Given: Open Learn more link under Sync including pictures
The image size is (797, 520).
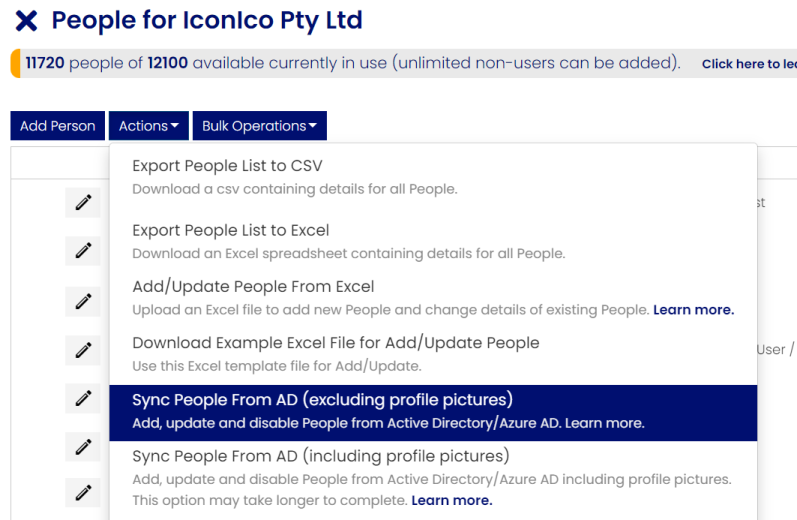Looking at the screenshot, I should coord(451,500).
